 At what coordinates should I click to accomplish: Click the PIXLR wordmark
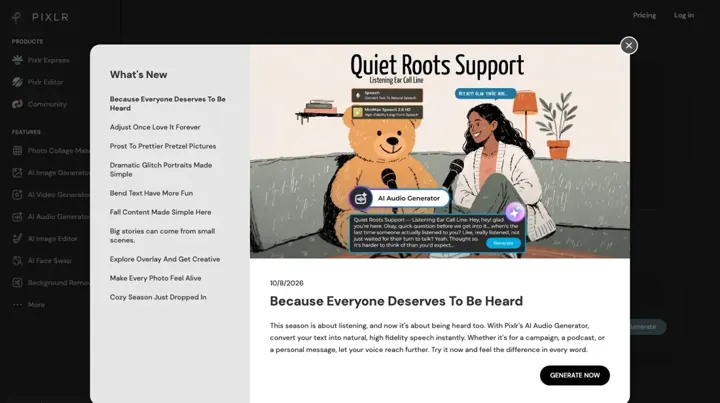tap(51, 17)
